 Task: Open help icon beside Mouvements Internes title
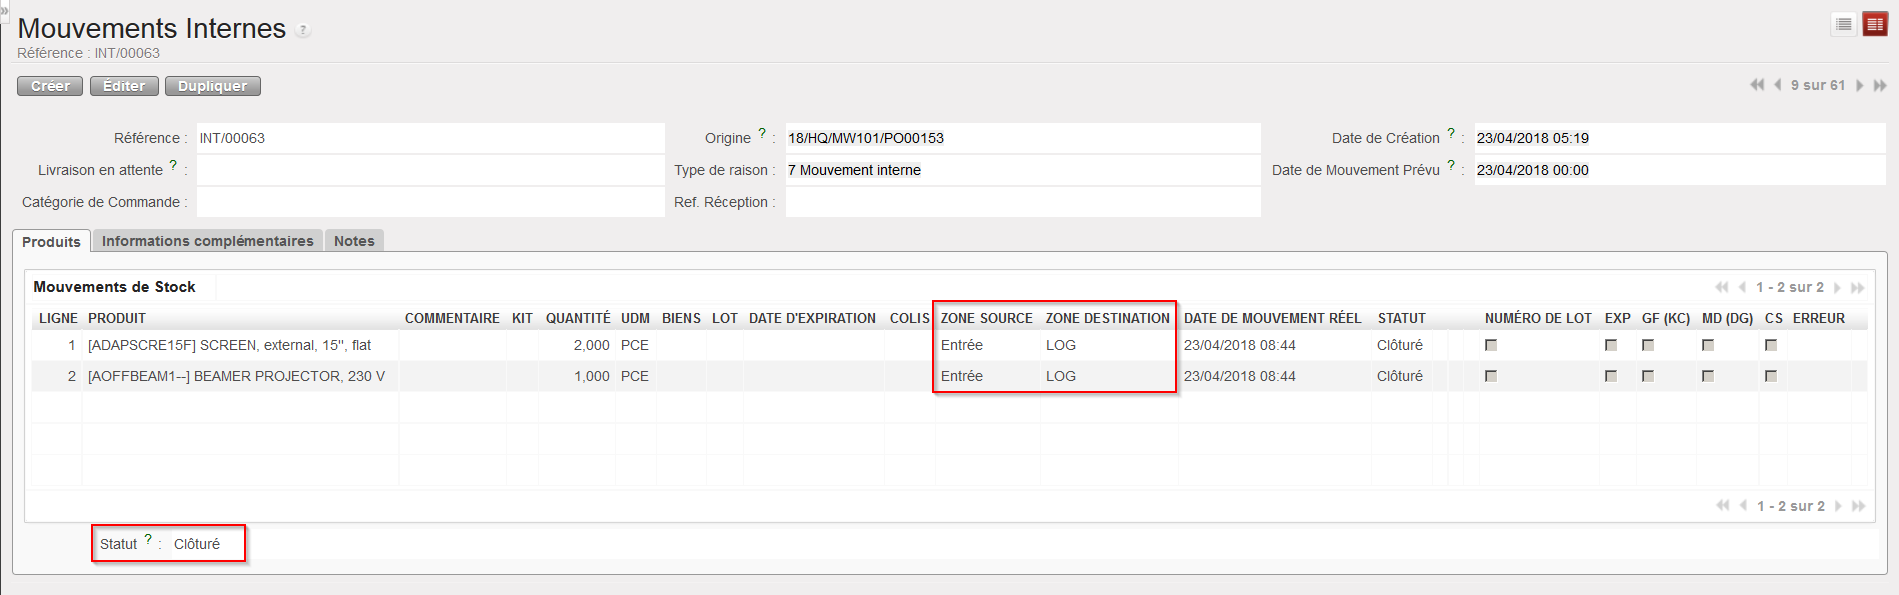coord(303,30)
